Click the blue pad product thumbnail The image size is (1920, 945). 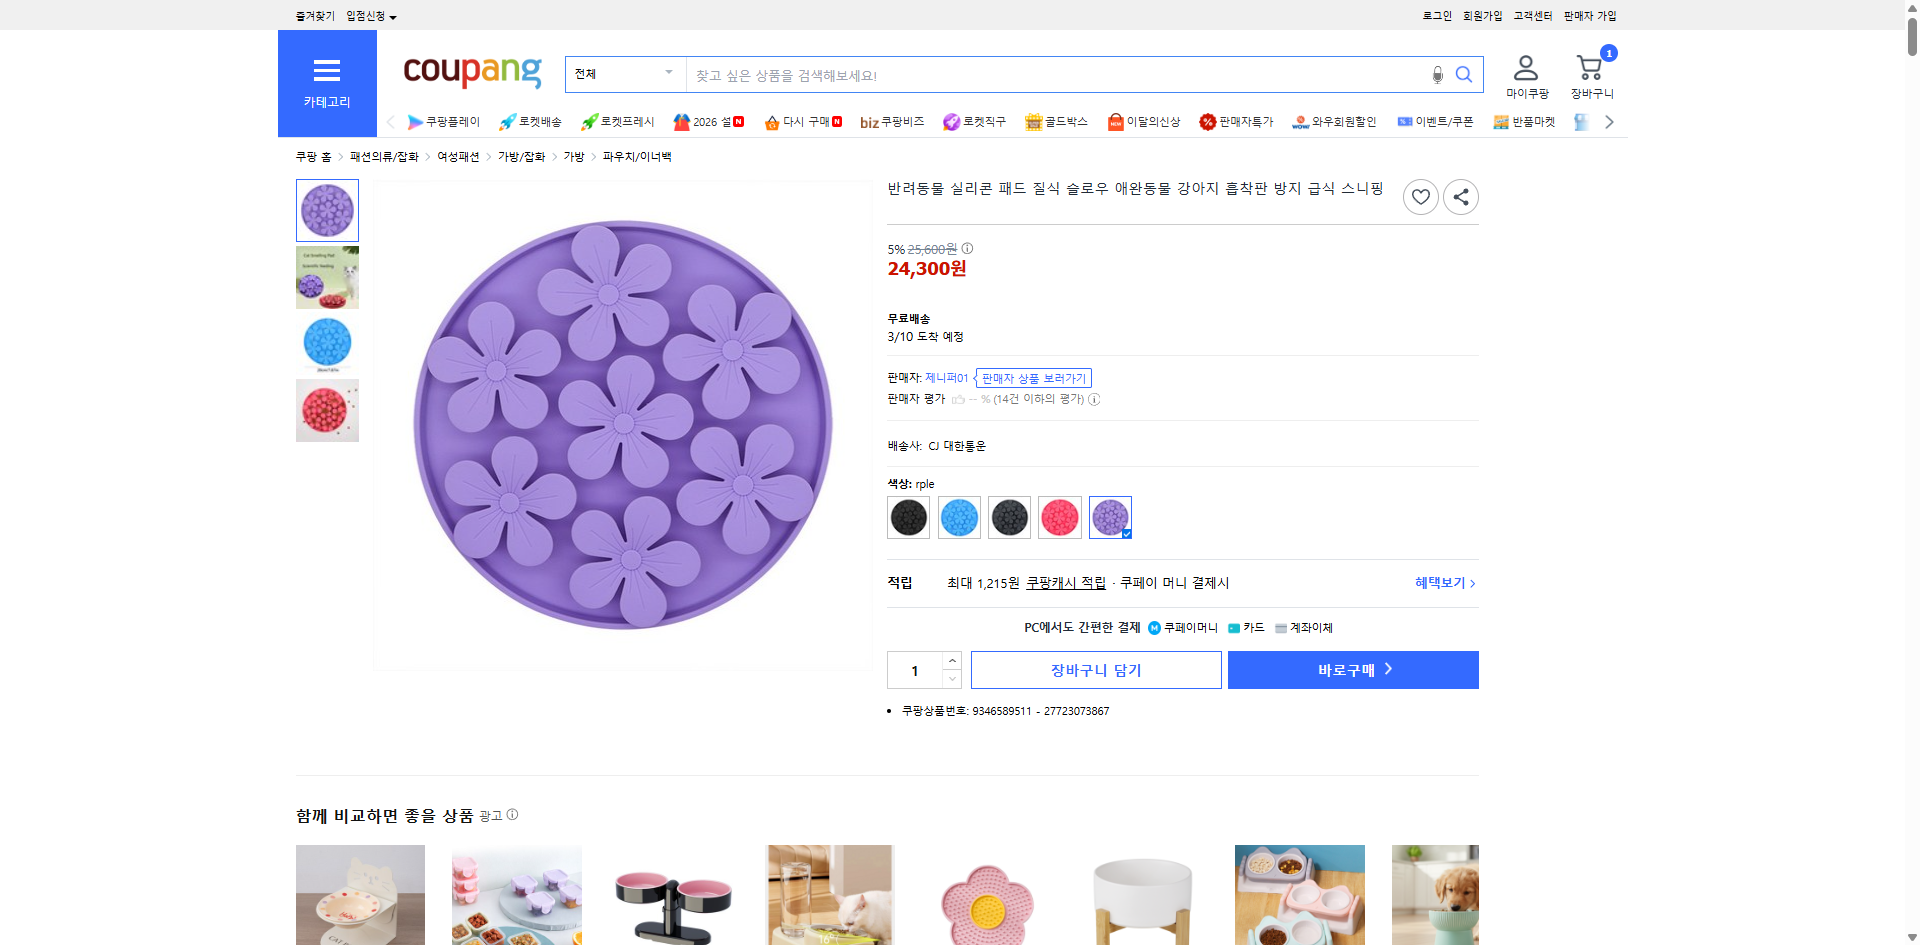pos(327,343)
